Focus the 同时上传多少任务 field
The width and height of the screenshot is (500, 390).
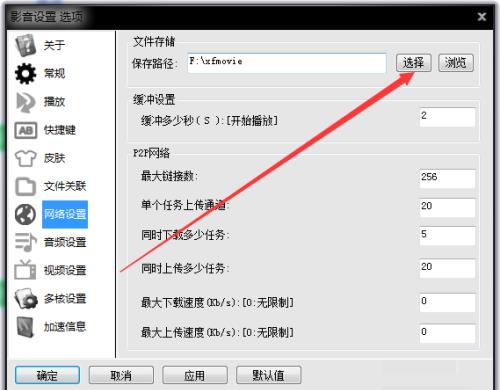pyautogui.click(x=448, y=269)
